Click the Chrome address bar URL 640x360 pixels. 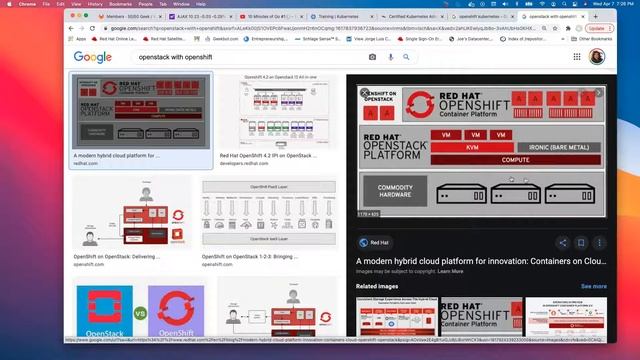[x=322, y=29]
